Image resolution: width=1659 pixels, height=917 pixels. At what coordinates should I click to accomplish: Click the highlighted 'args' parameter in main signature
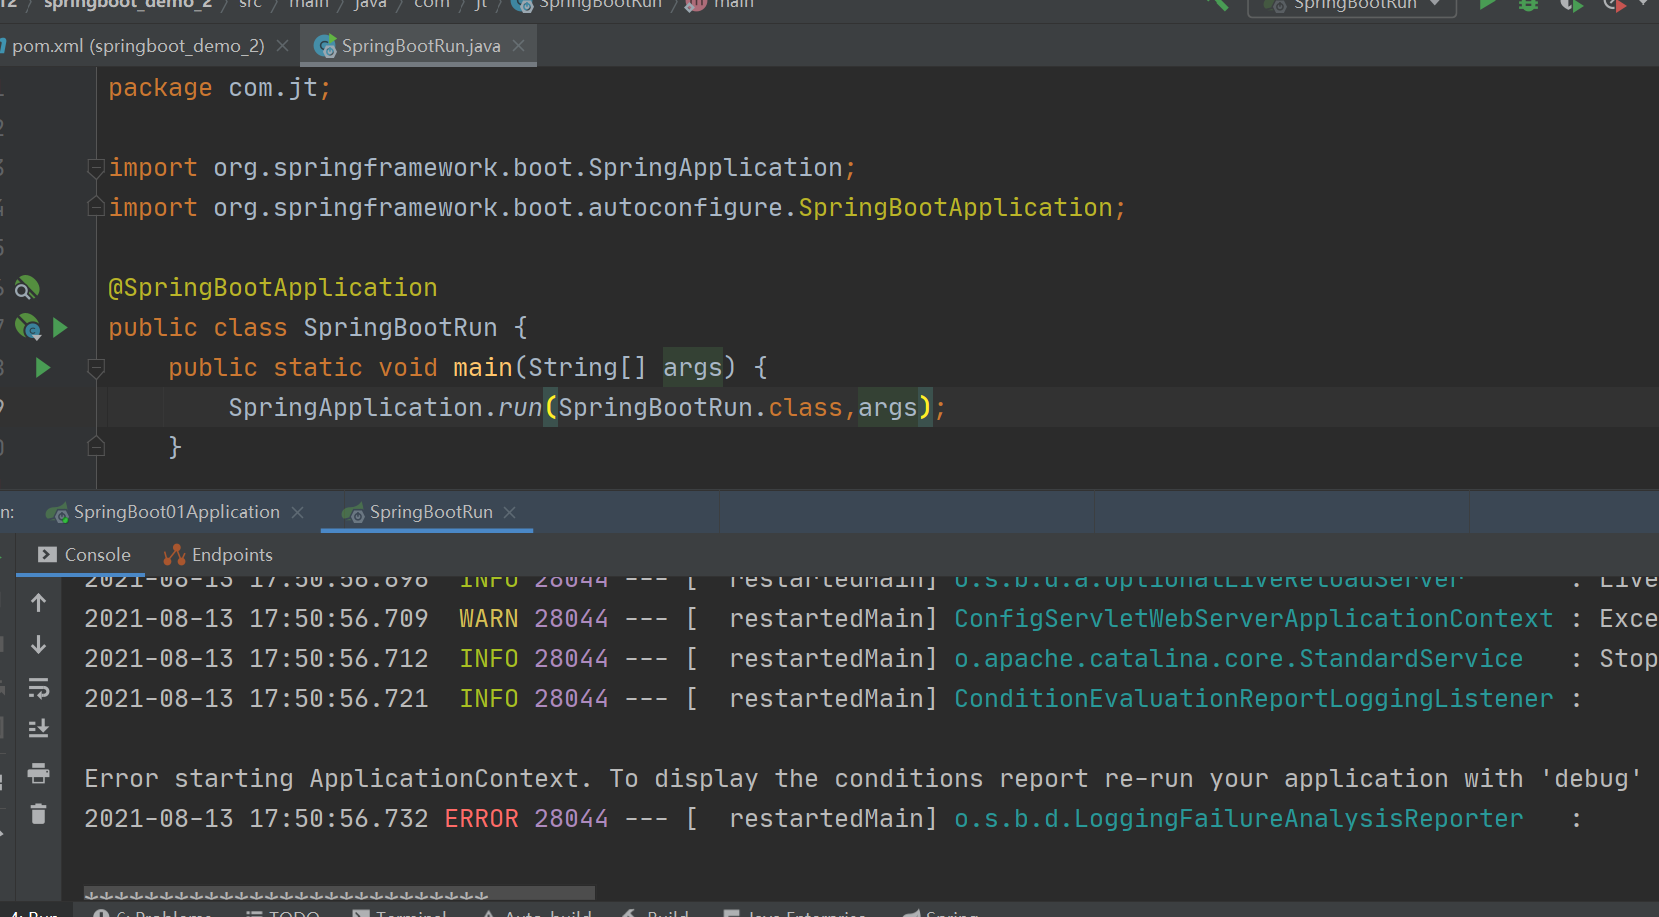click(692, 368)
